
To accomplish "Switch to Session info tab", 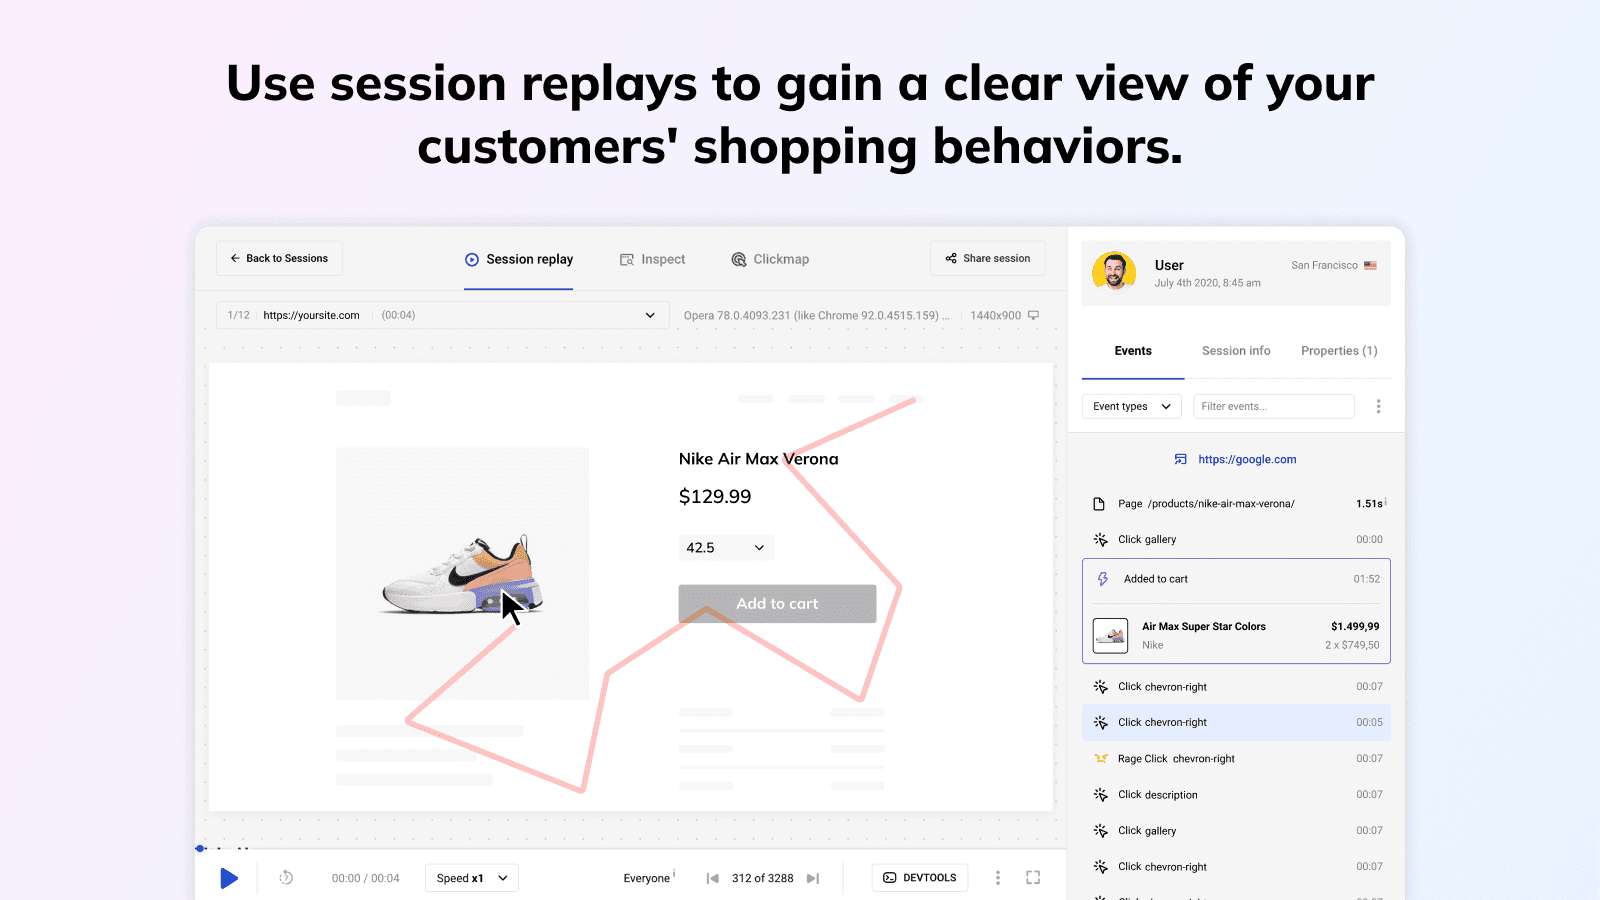I will pos(1236,351).
